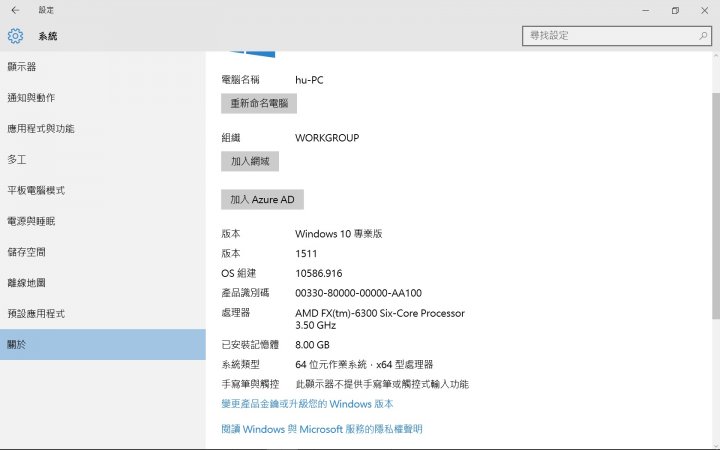The image size is (720, 450).
Task: Select 電源與睡眠 in the sidebar
Action: pyautogui.click(x=103, y=221)
